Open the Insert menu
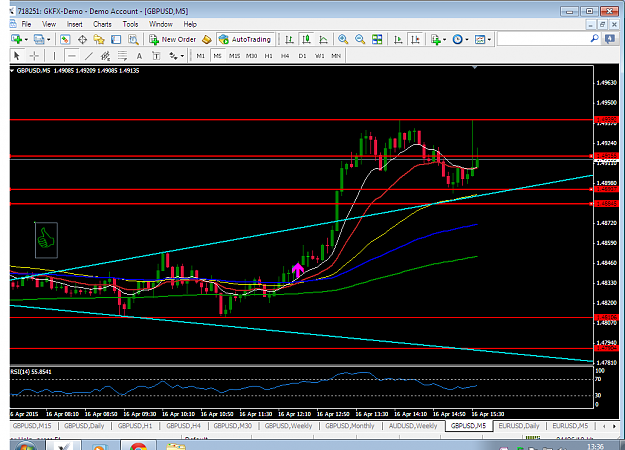 pos(75,24)
